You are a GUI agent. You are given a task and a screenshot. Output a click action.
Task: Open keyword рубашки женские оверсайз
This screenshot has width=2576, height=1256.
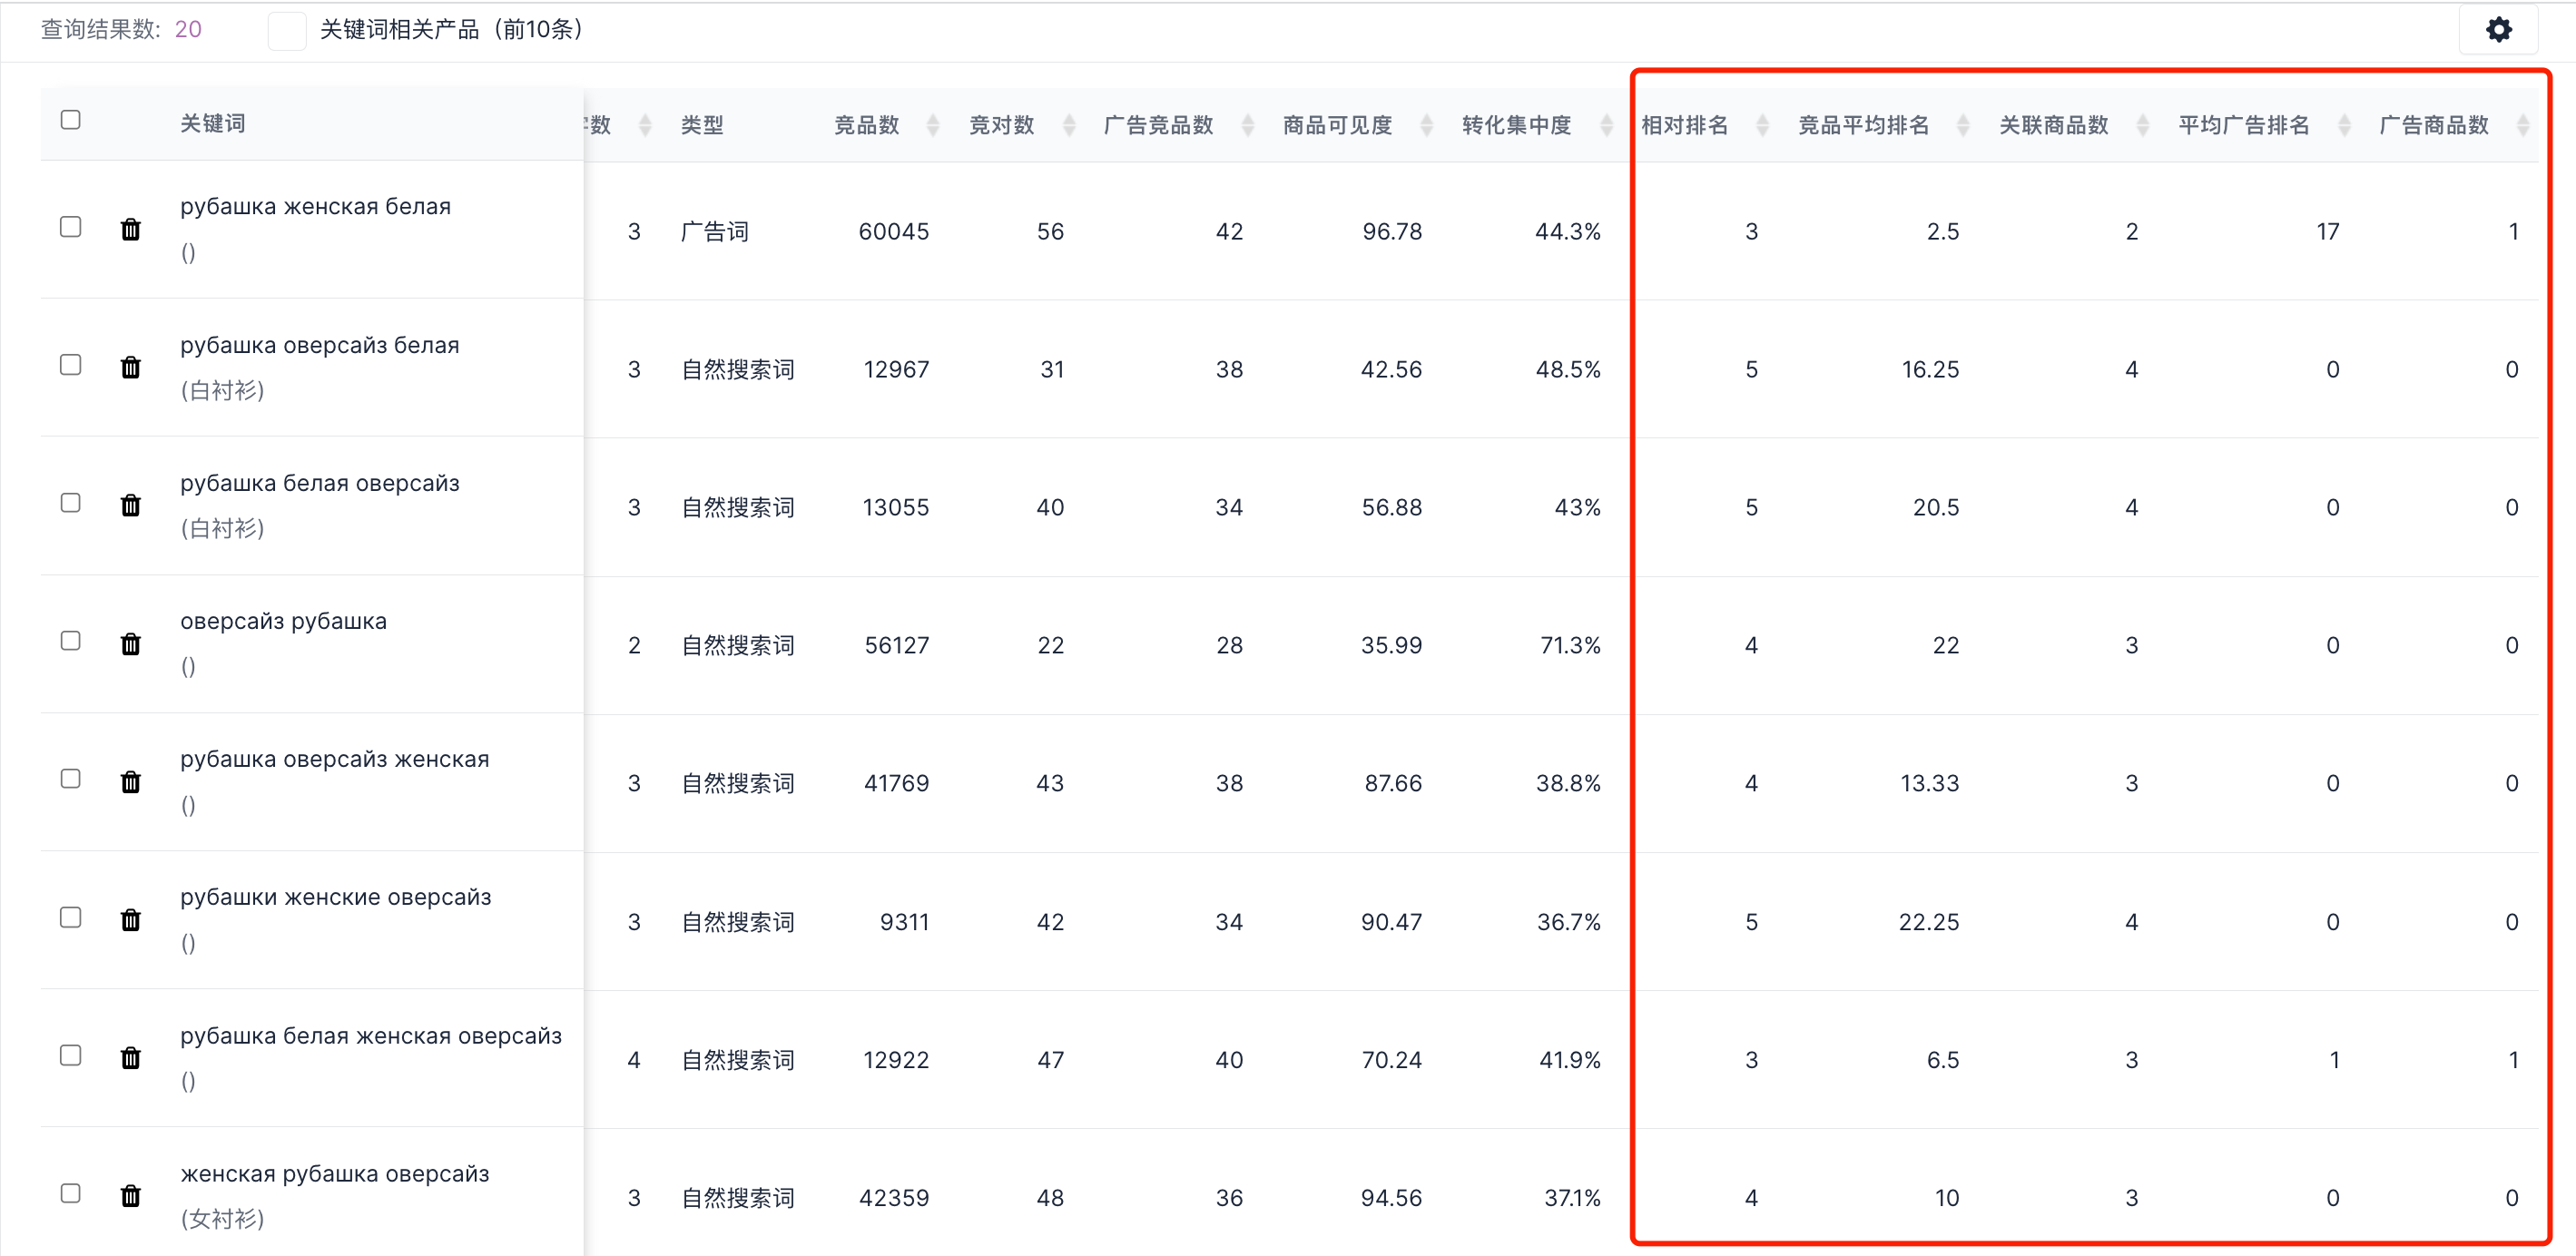coord(335,897)
